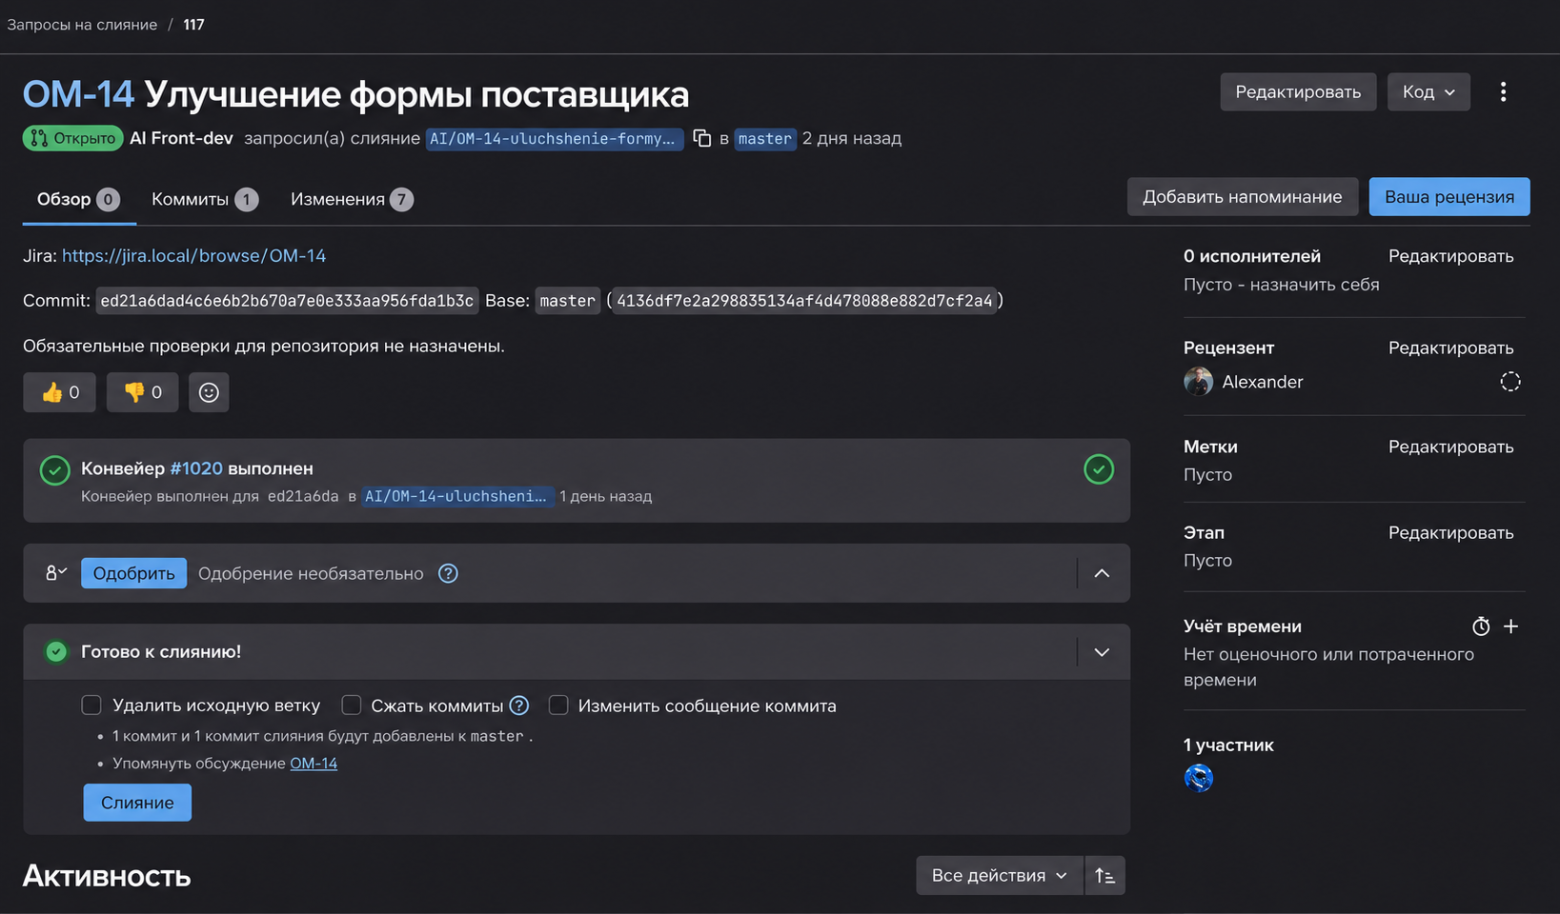The height and width of the screenshot is (914, 1560).
Task: Open help icon next to squash commits
Action: [x=519, y=705]
